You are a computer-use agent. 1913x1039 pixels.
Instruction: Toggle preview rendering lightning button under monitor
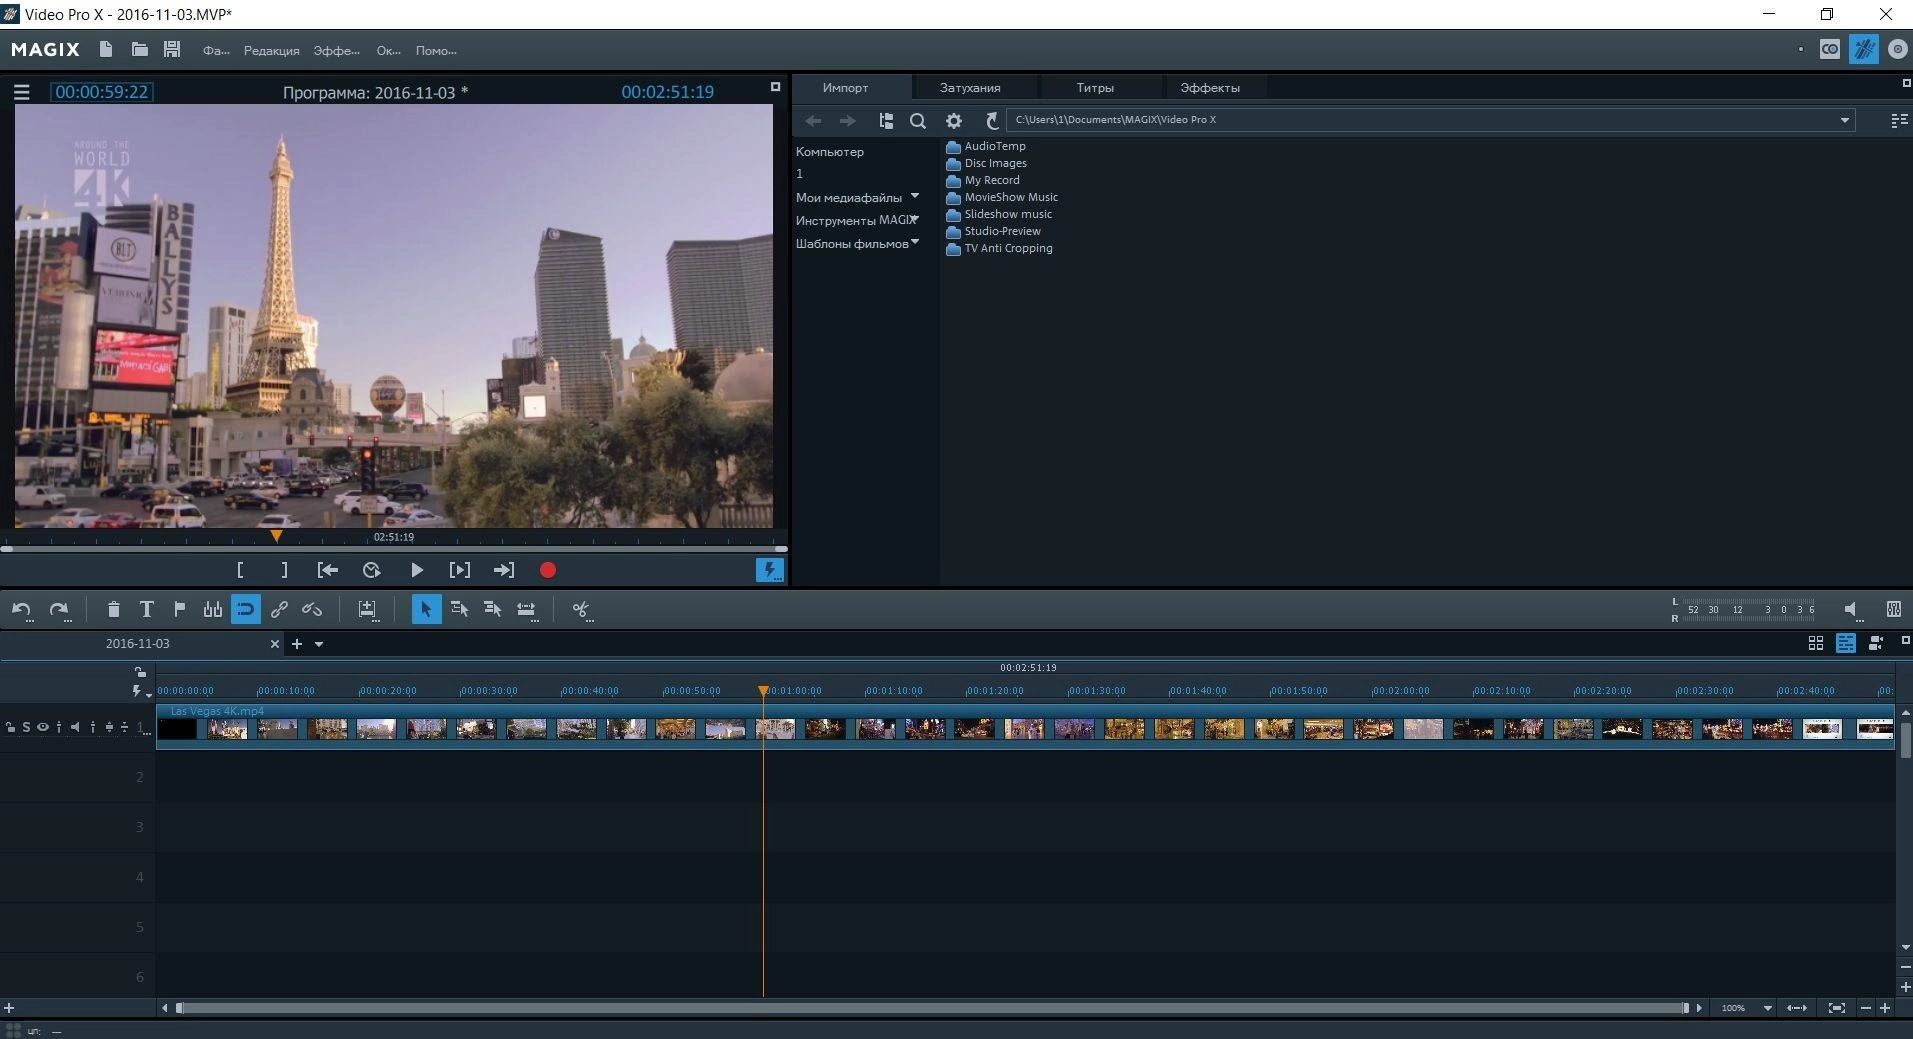[769, 570]
